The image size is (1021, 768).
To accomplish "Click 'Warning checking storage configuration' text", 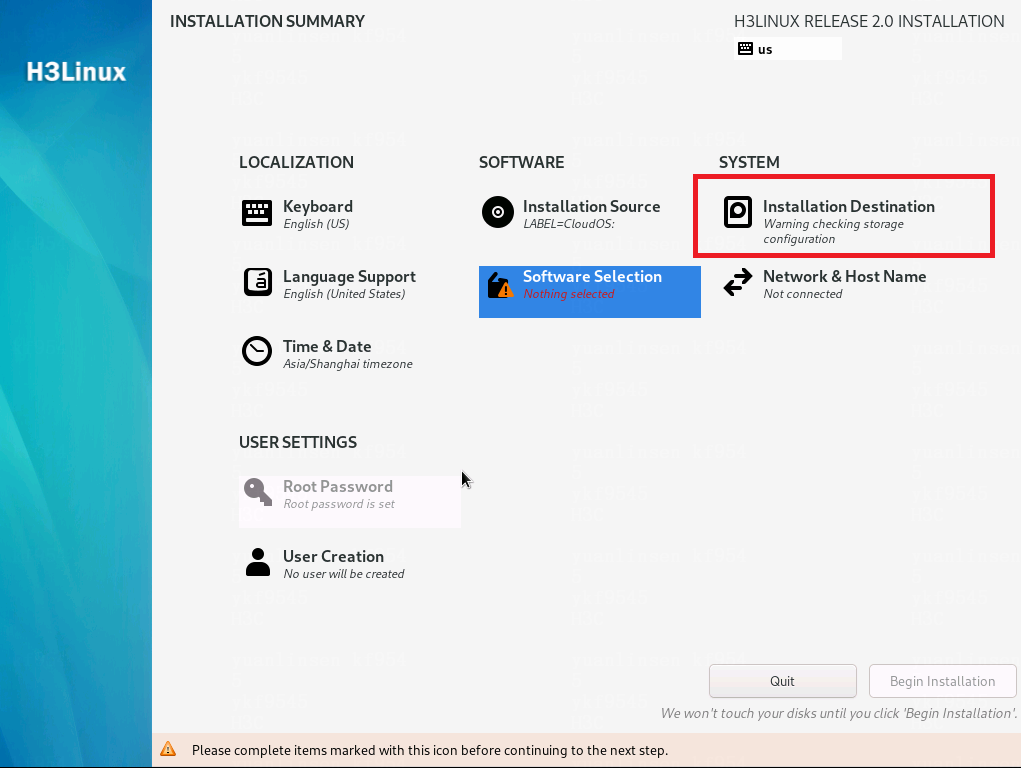I will pos(833,231).
